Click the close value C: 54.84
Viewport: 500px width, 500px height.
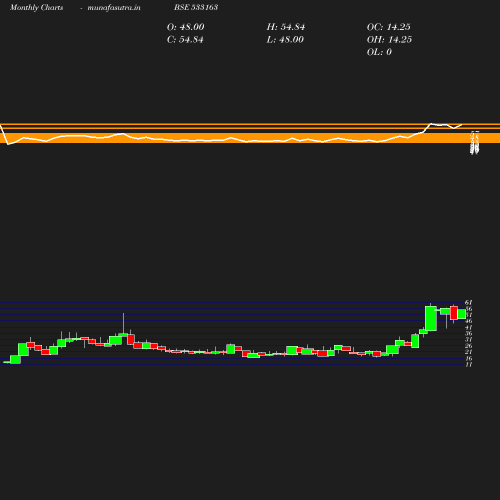[185, 40]
